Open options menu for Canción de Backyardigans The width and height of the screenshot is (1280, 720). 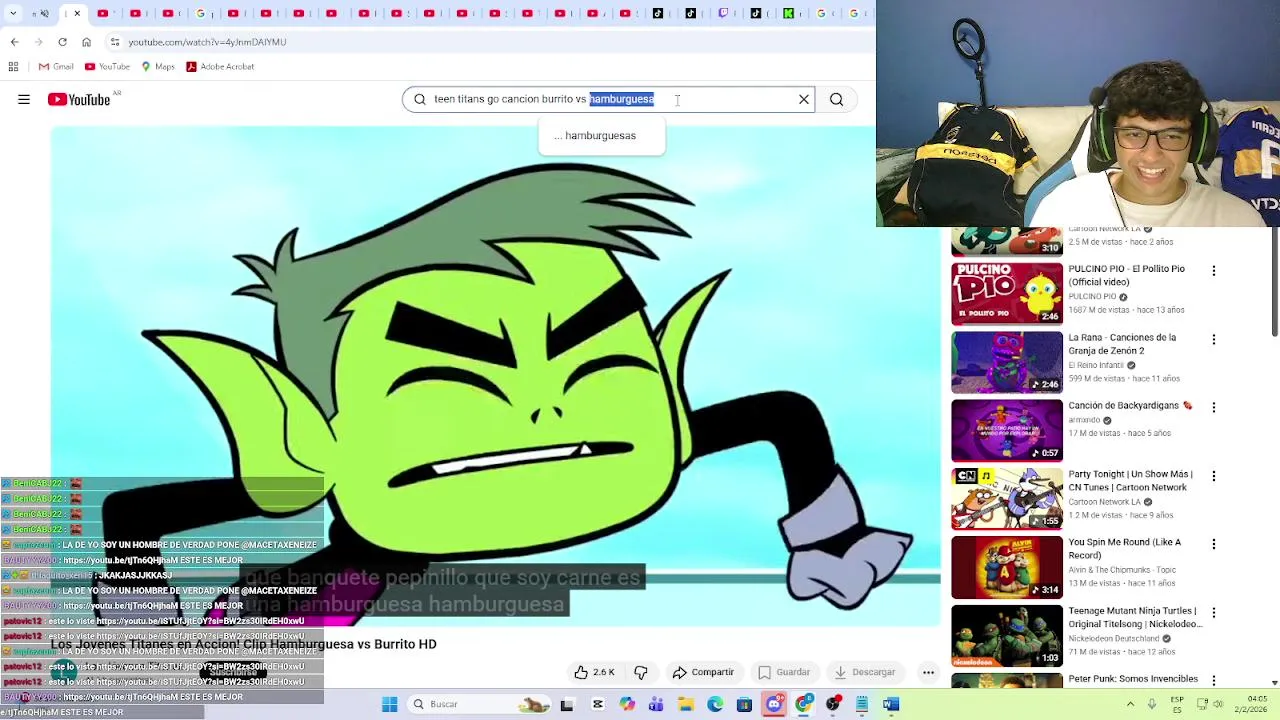tap(1214, 407)
